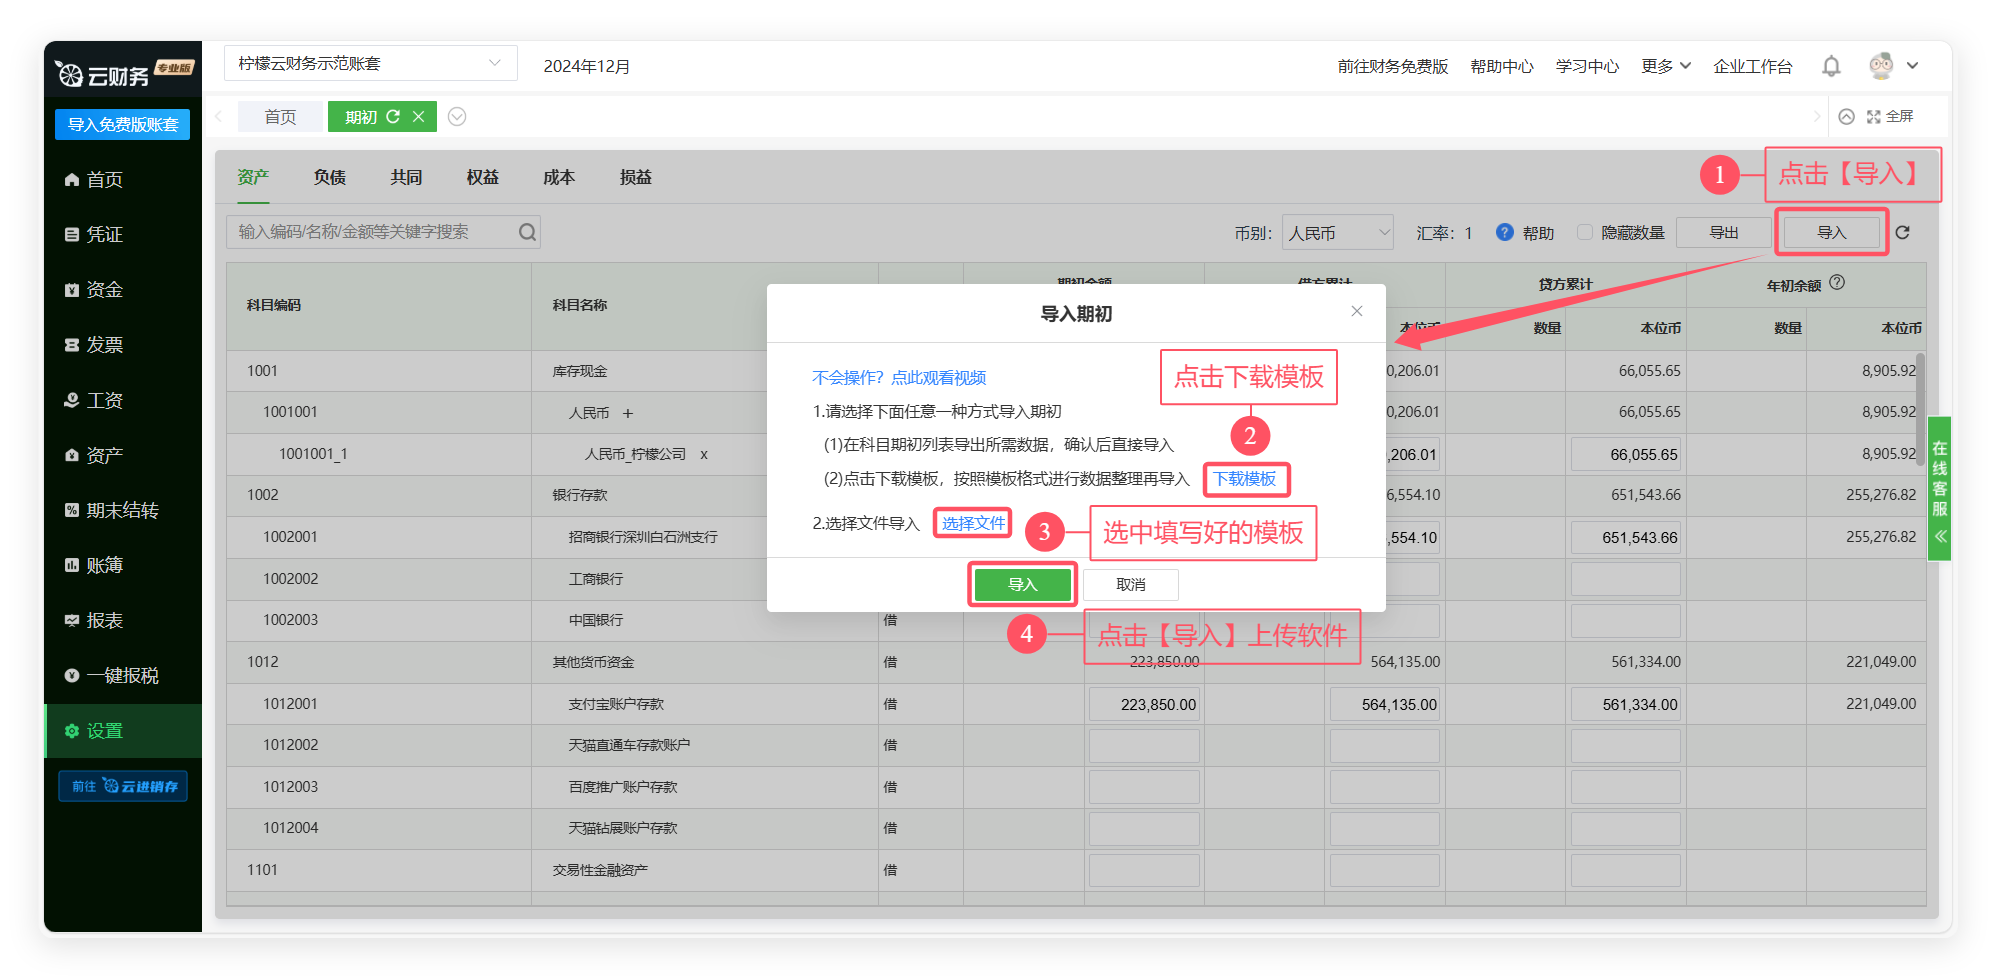The image size is (1996, 976).
Task: Click the search input for 编码/名称/金额
Action: (370, 232)
